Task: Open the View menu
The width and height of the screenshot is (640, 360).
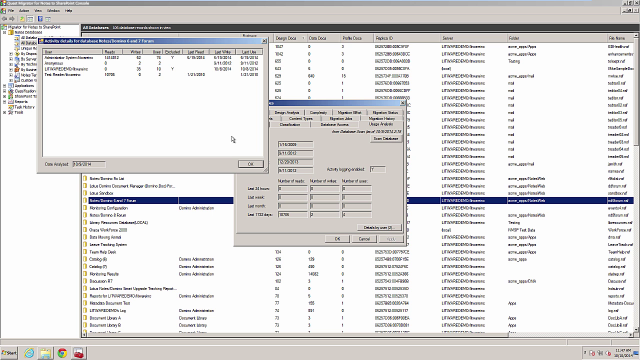Action: [38, 11]
